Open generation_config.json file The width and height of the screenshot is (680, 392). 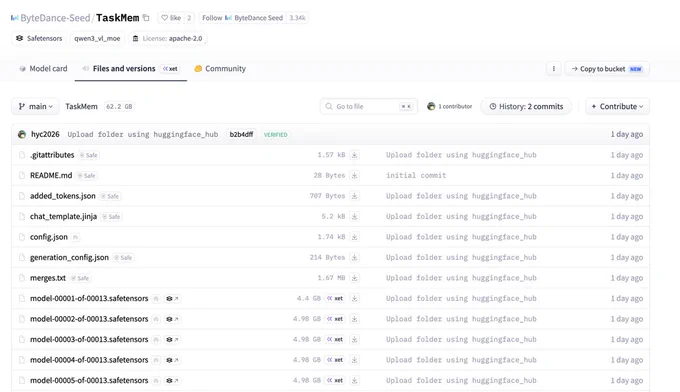pos(69,257)
